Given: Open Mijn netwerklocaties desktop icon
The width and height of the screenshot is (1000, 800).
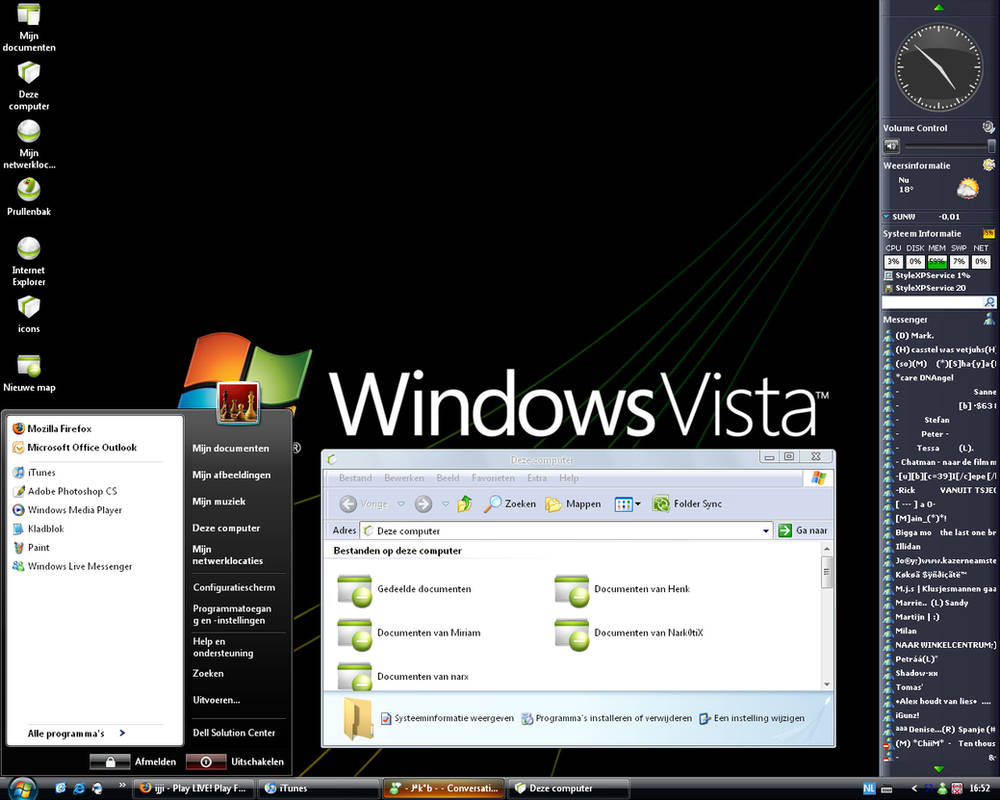Looking at the screenshot, I should [29, 145].
